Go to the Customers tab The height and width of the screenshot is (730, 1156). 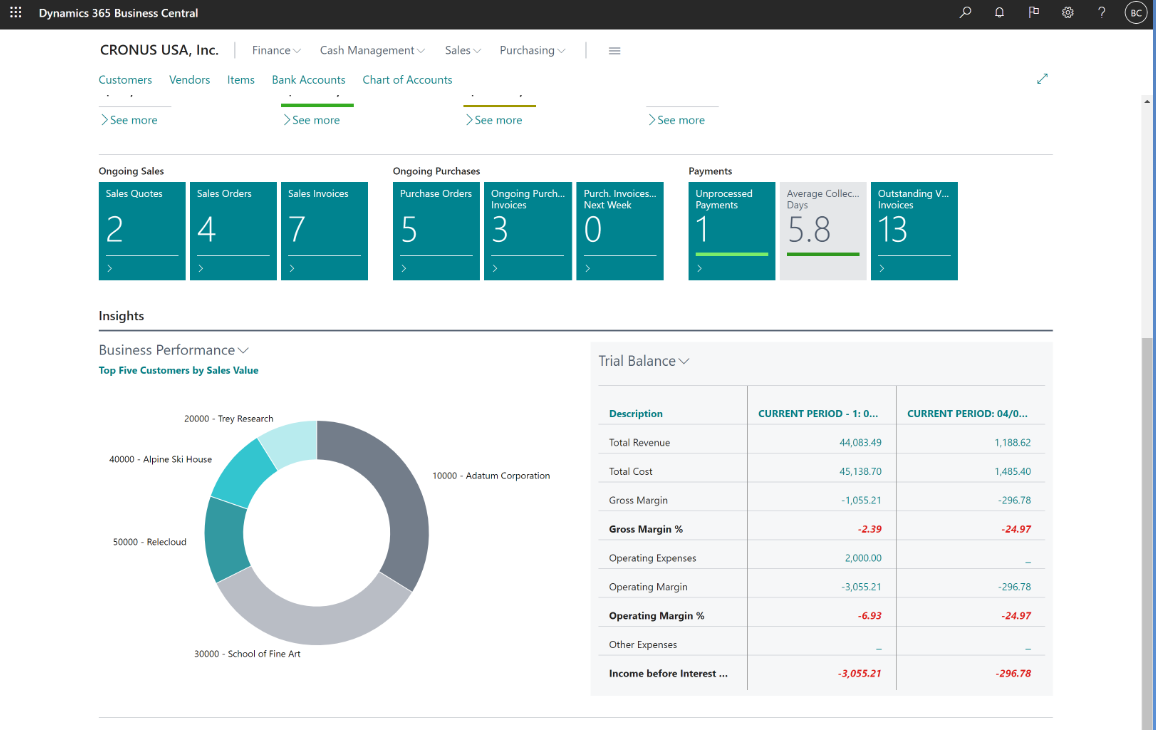(x=125, y=80)
